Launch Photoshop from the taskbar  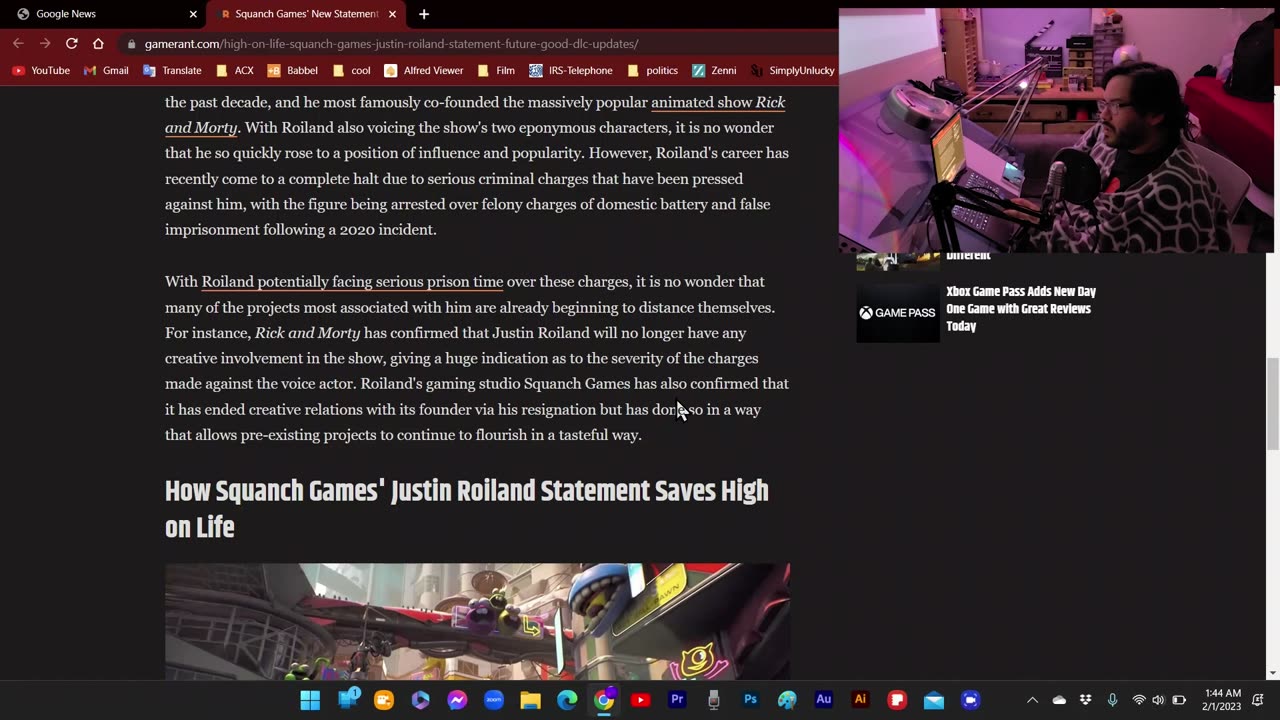[x=750, y=700]
